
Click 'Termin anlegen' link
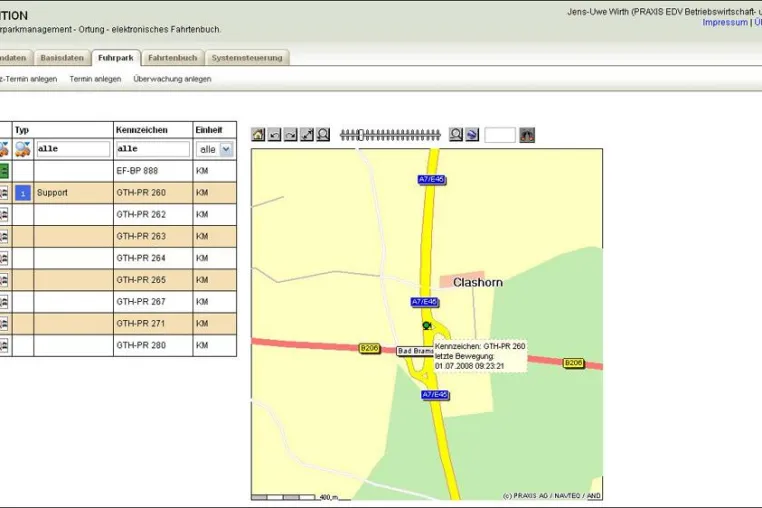pyautogui.click(x=95, y=79)
